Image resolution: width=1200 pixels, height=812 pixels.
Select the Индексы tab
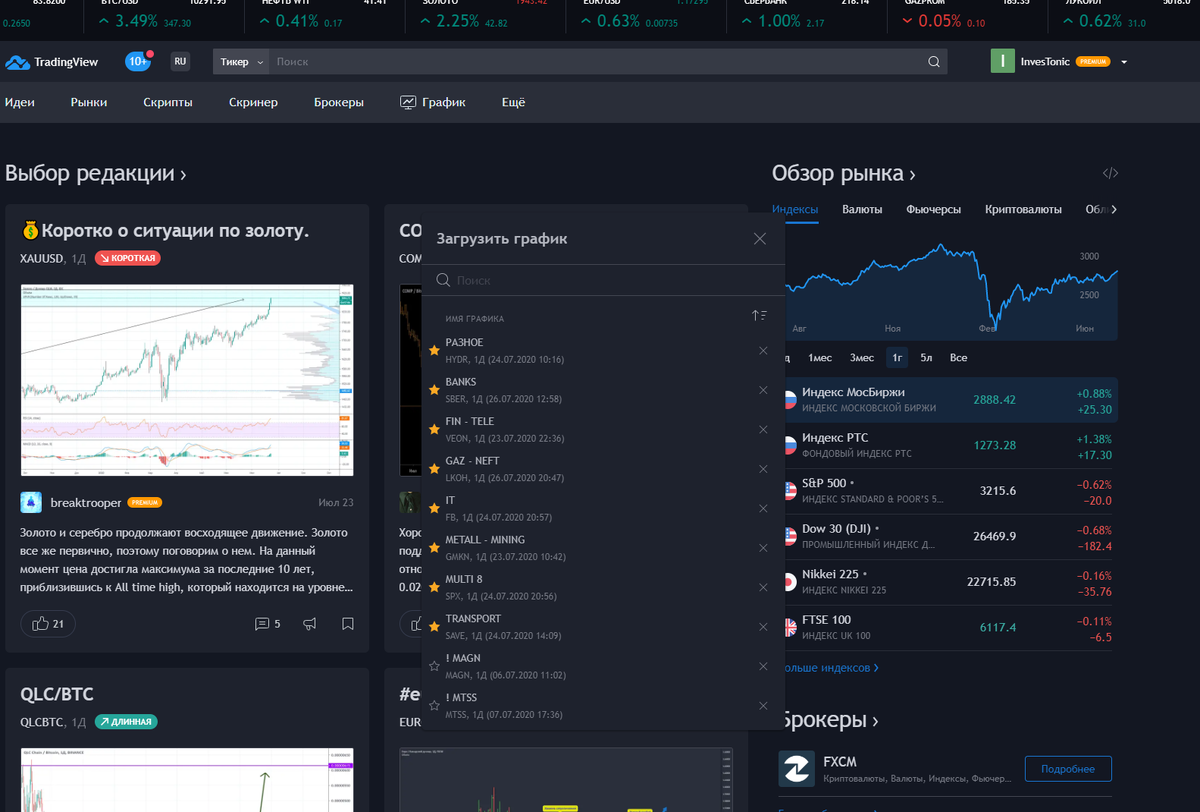pyautogui.click(x=795, y=209)
